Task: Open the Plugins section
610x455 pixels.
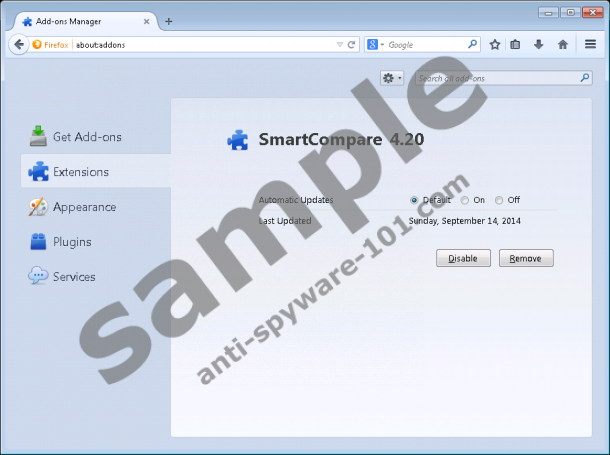Action: (71, 241)
